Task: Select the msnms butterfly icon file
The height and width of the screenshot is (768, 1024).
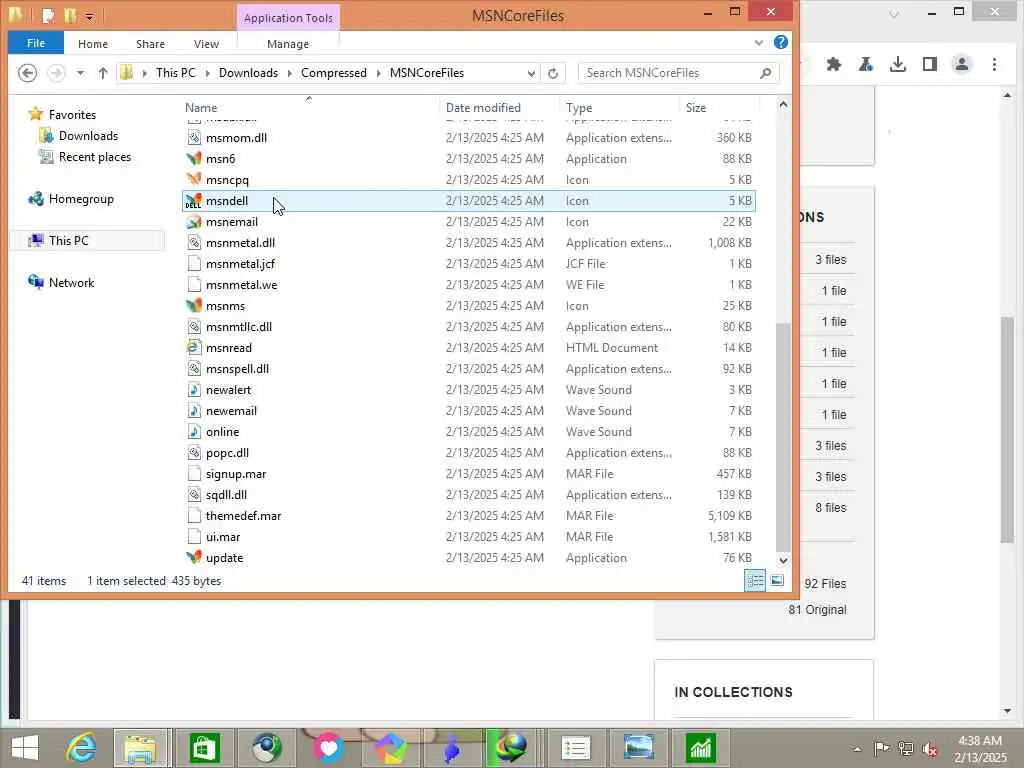Action: tap(194, 306)
